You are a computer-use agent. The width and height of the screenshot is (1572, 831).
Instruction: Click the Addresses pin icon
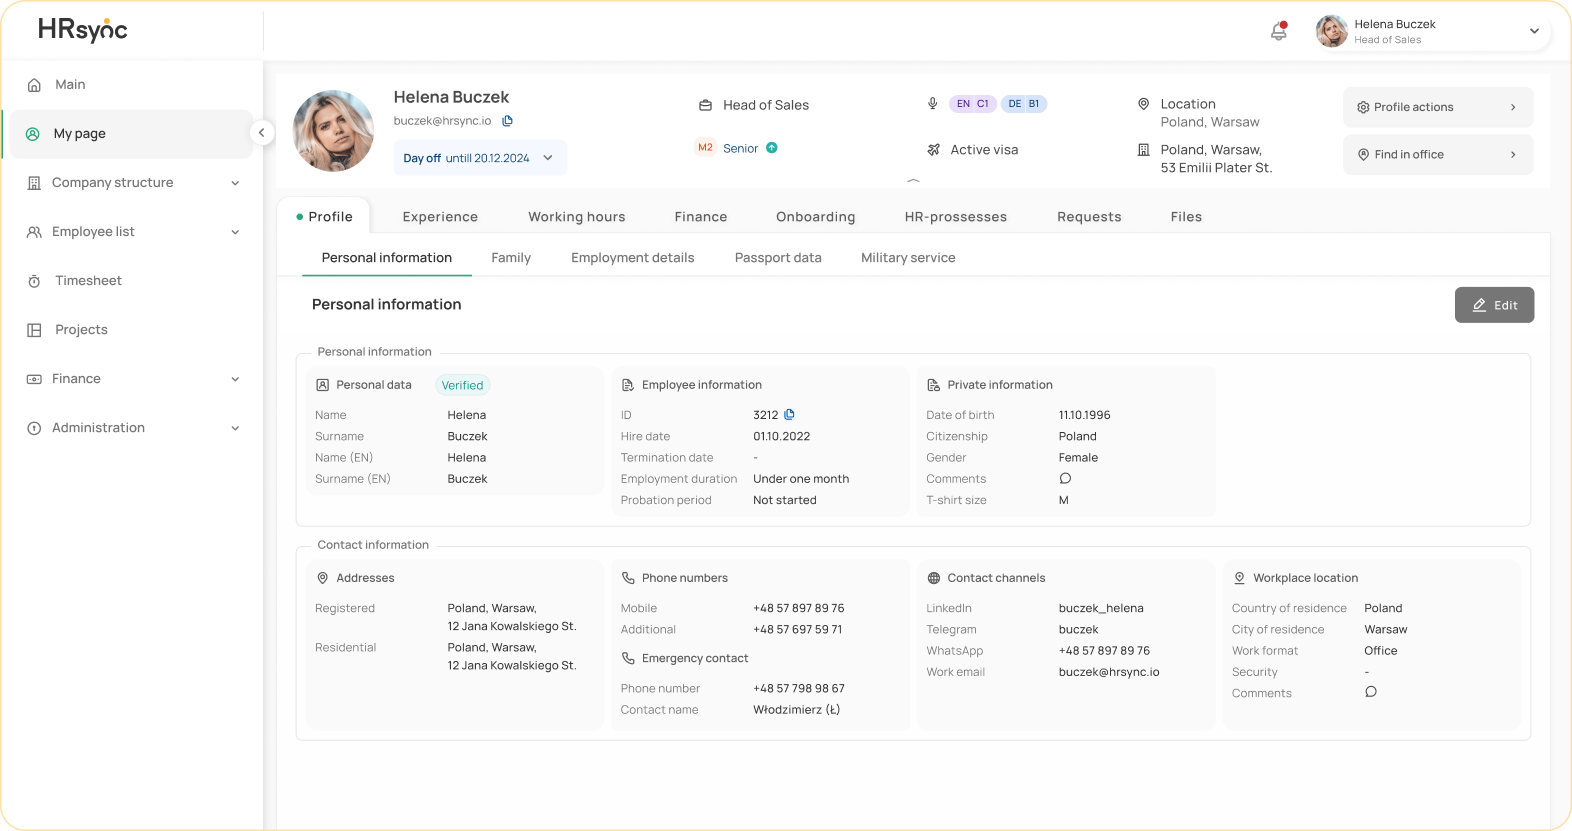[x=323, y=578]
